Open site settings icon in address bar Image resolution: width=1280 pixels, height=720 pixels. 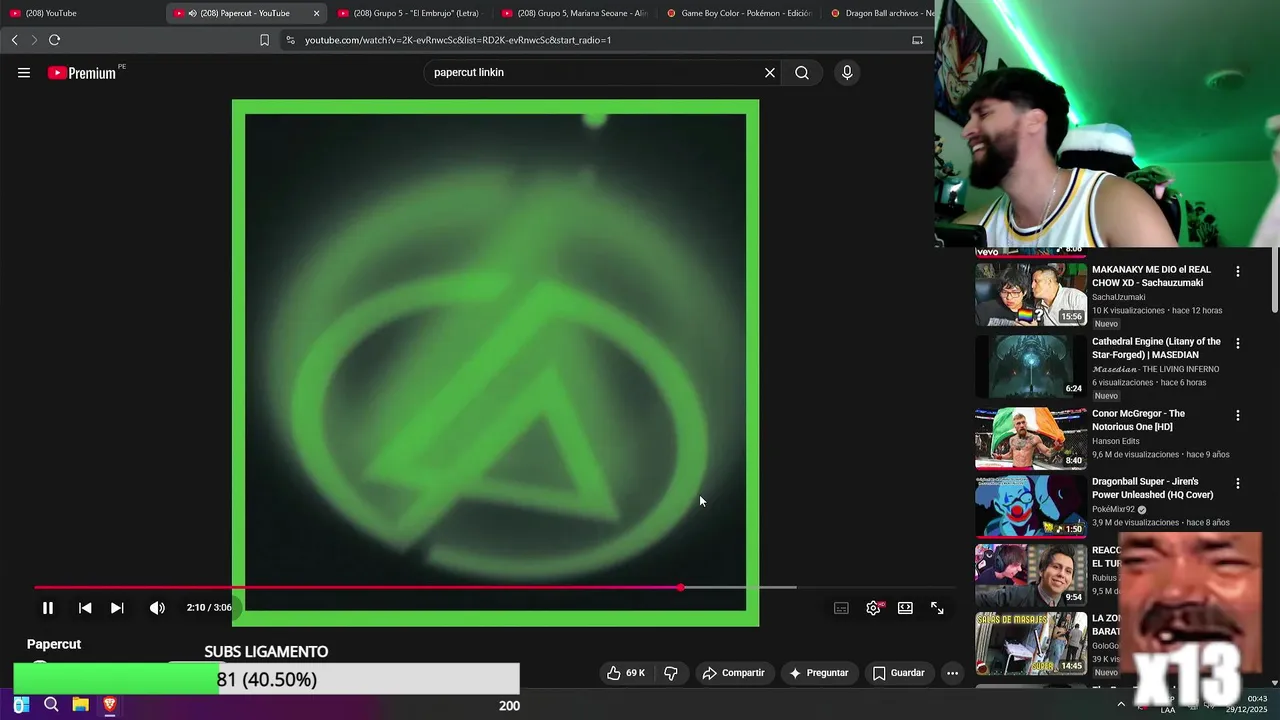point(290,40)
